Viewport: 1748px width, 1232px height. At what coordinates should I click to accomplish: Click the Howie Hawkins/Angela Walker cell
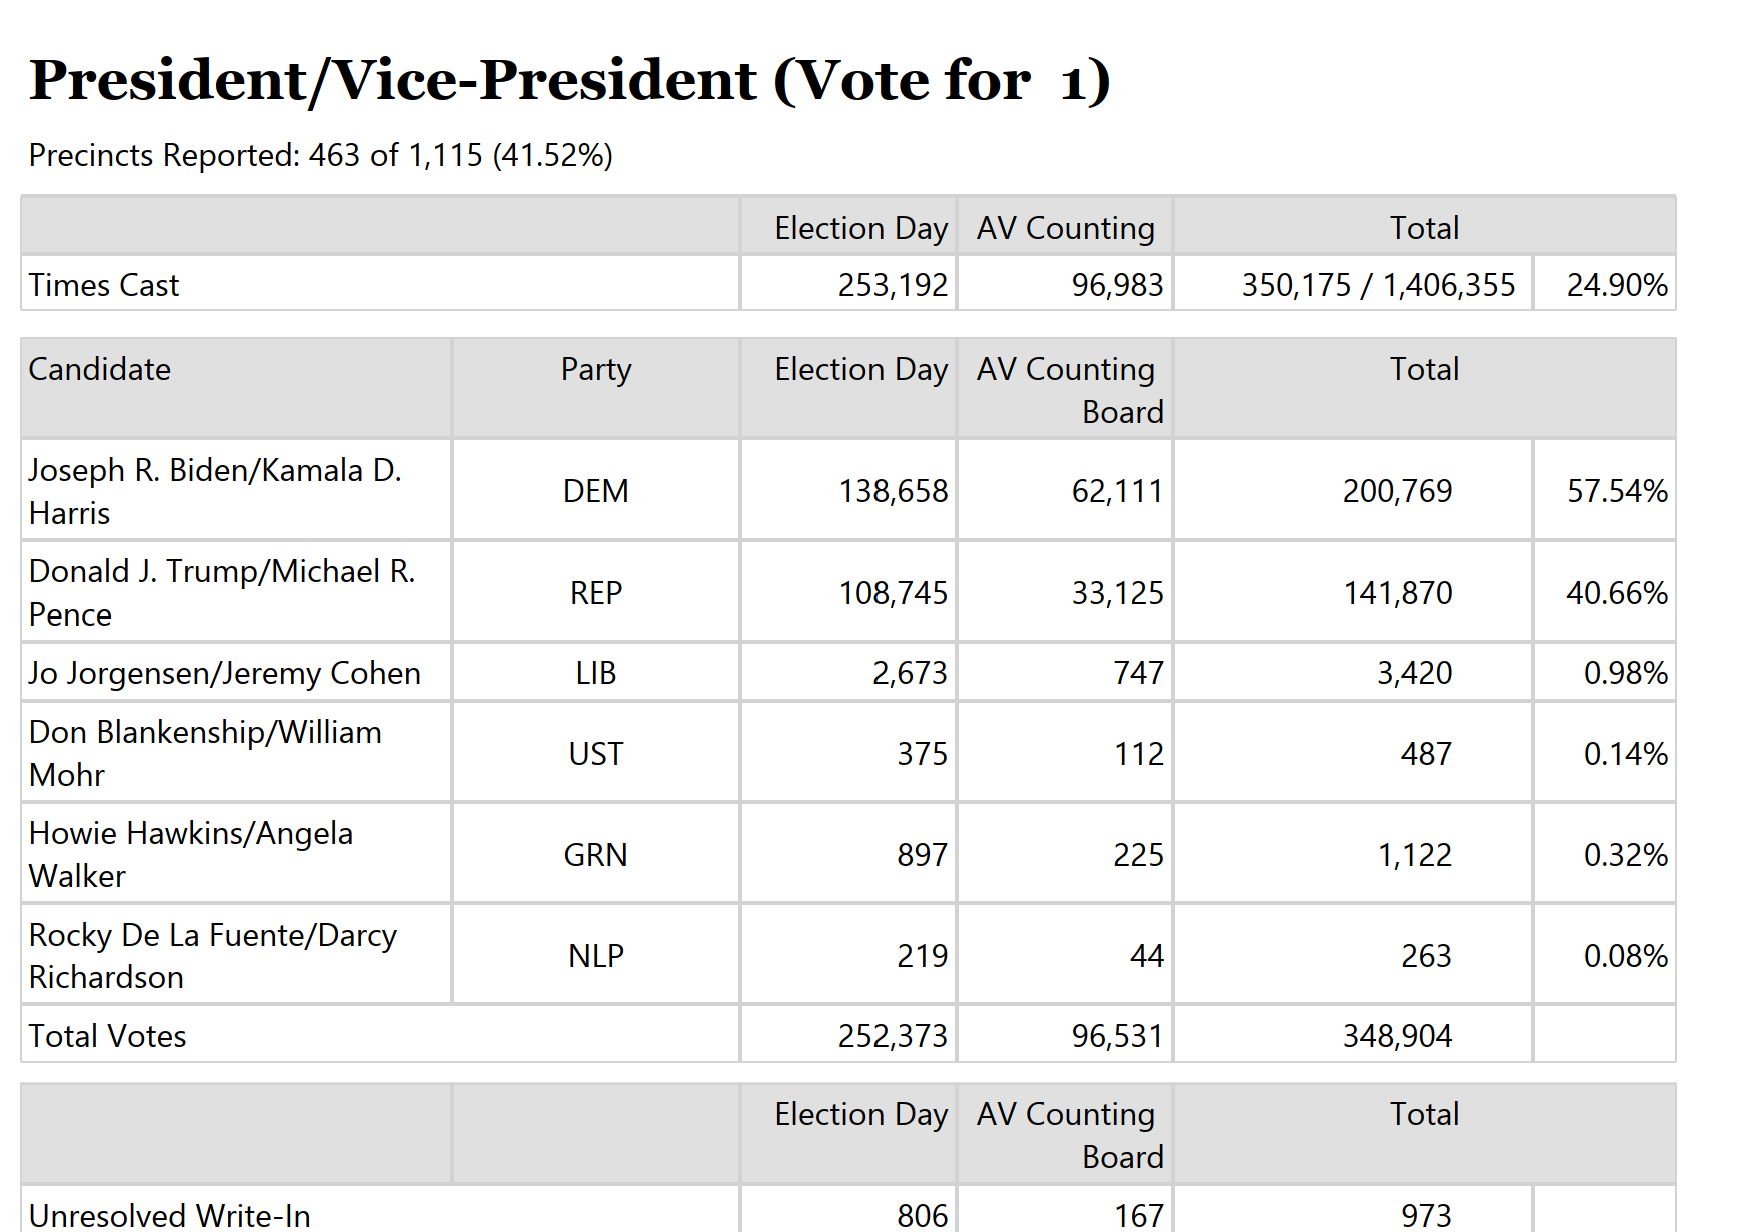pos(236,854)
